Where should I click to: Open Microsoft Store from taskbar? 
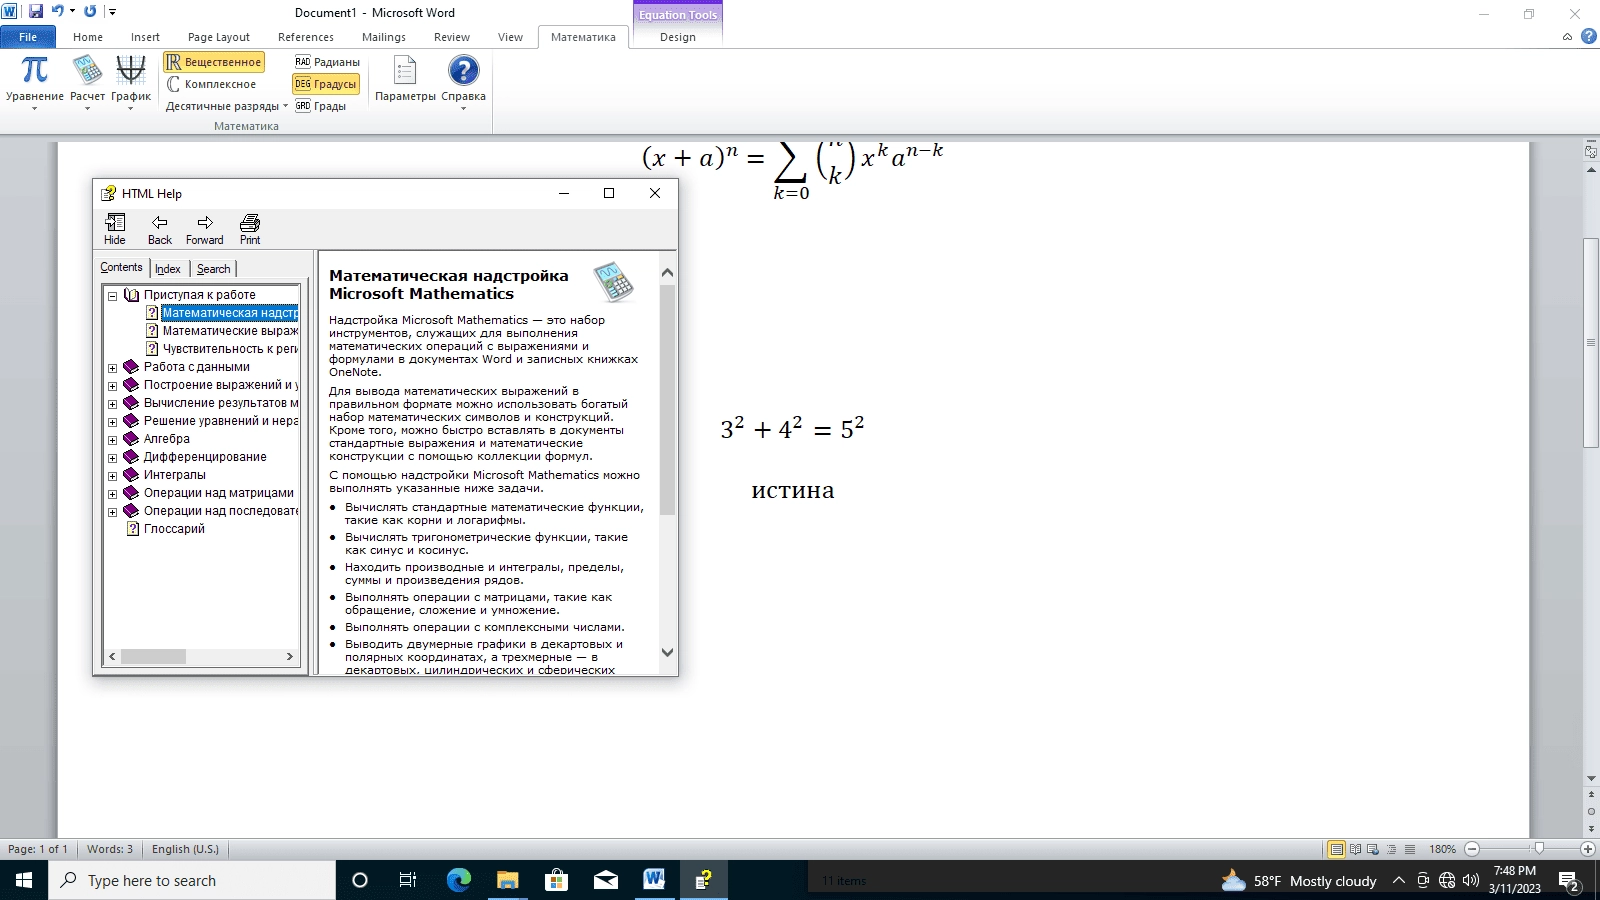coord(556,880)
